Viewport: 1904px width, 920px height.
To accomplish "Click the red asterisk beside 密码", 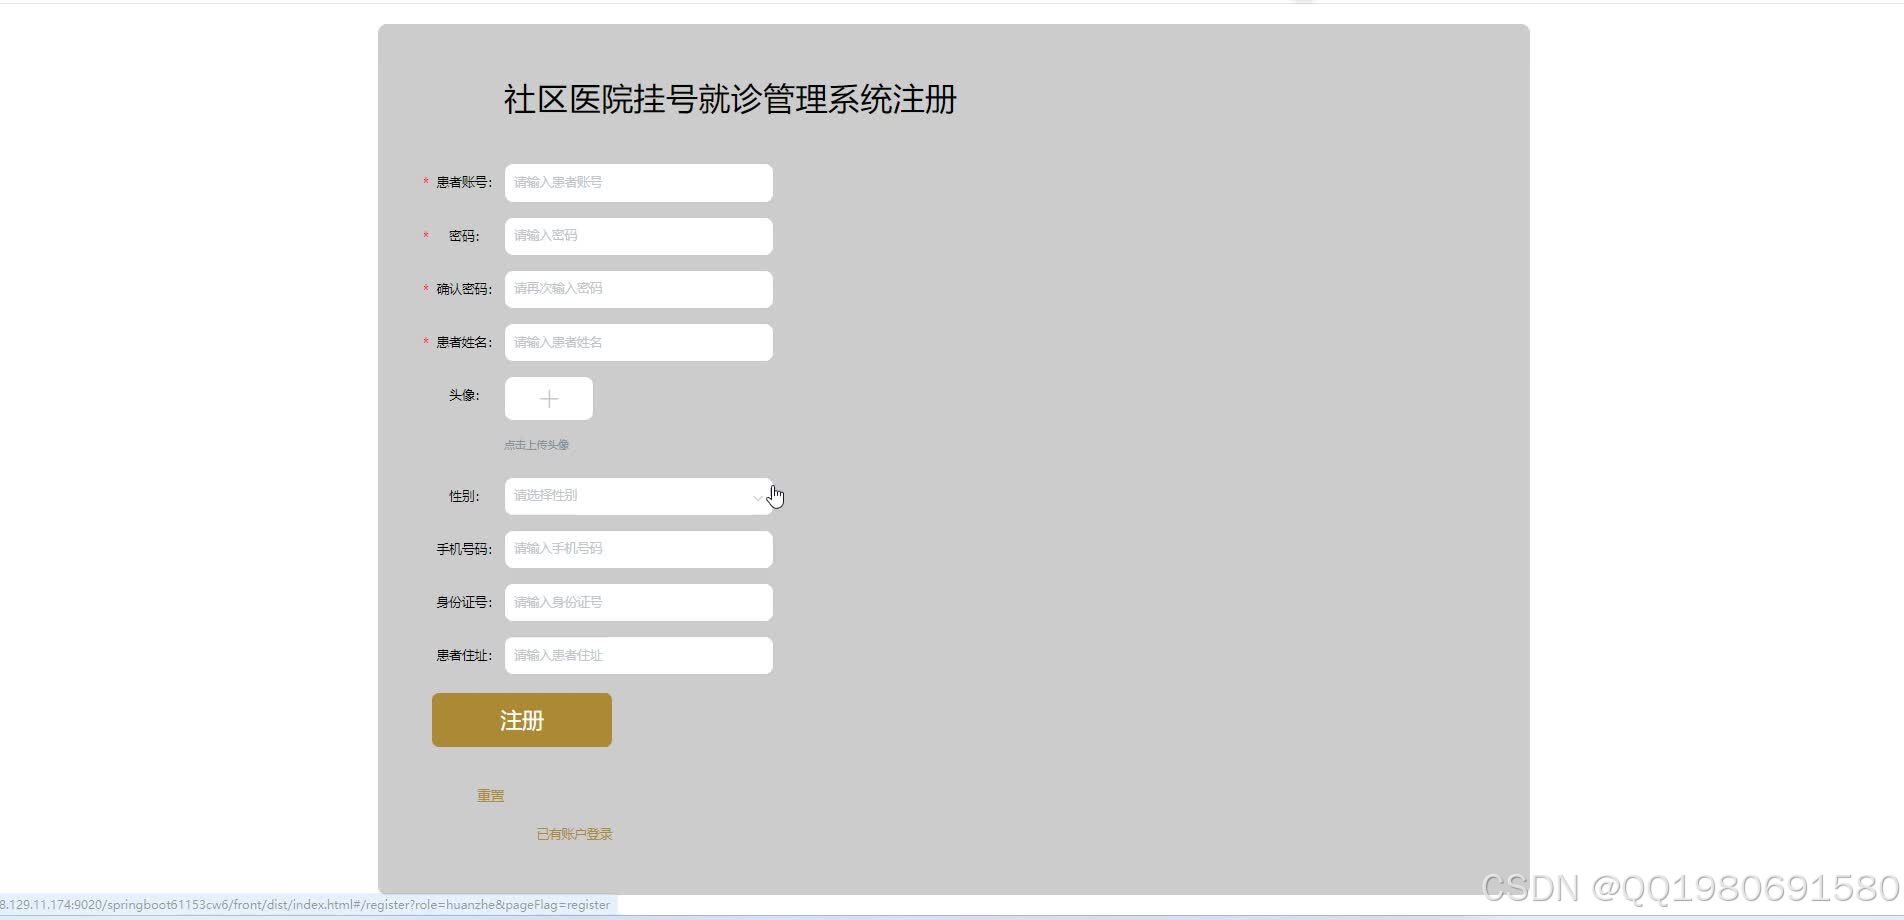I will coord(424,236).
